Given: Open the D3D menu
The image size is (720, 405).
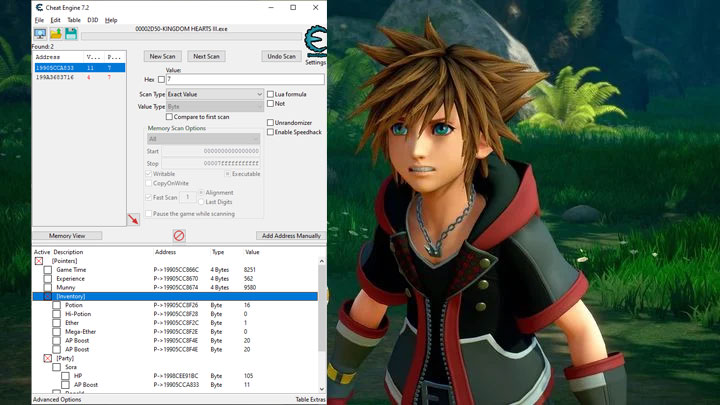Looking at the screenshot, I should click(93, 20).
